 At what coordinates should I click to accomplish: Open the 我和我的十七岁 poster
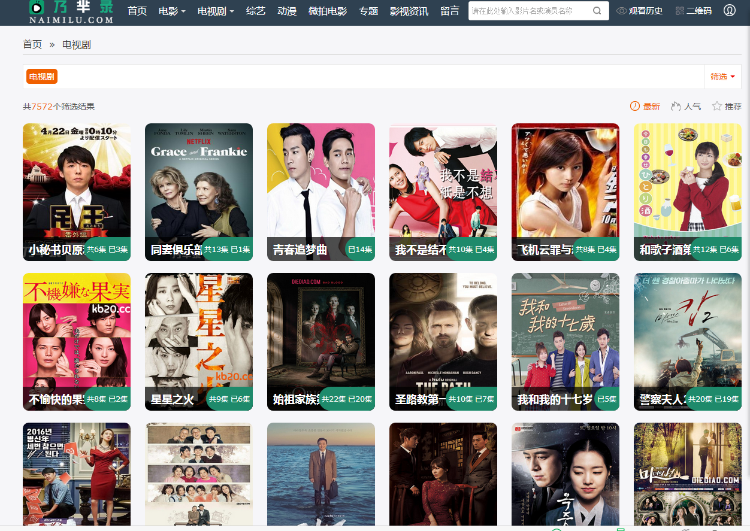point(565,342)
